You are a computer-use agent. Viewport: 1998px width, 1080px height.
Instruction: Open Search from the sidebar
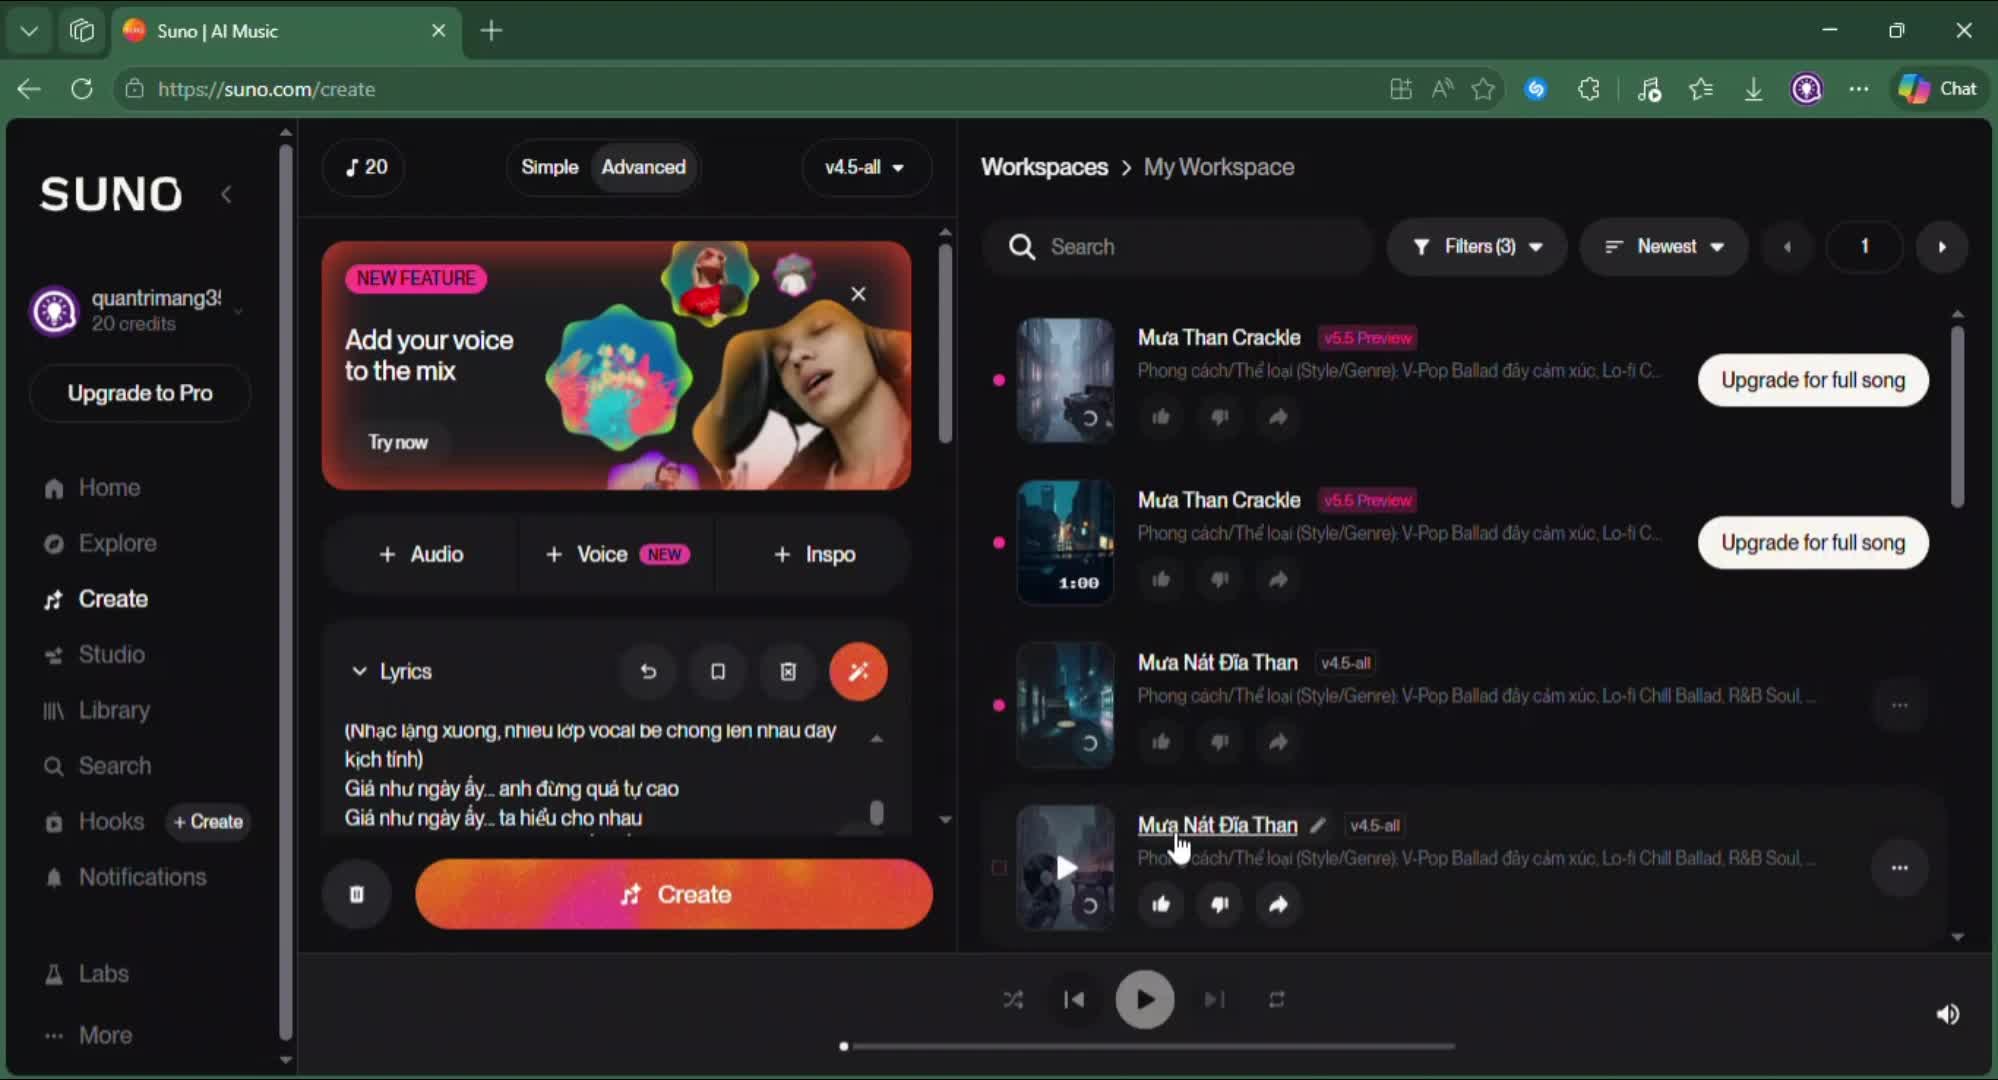pos(97,766)
